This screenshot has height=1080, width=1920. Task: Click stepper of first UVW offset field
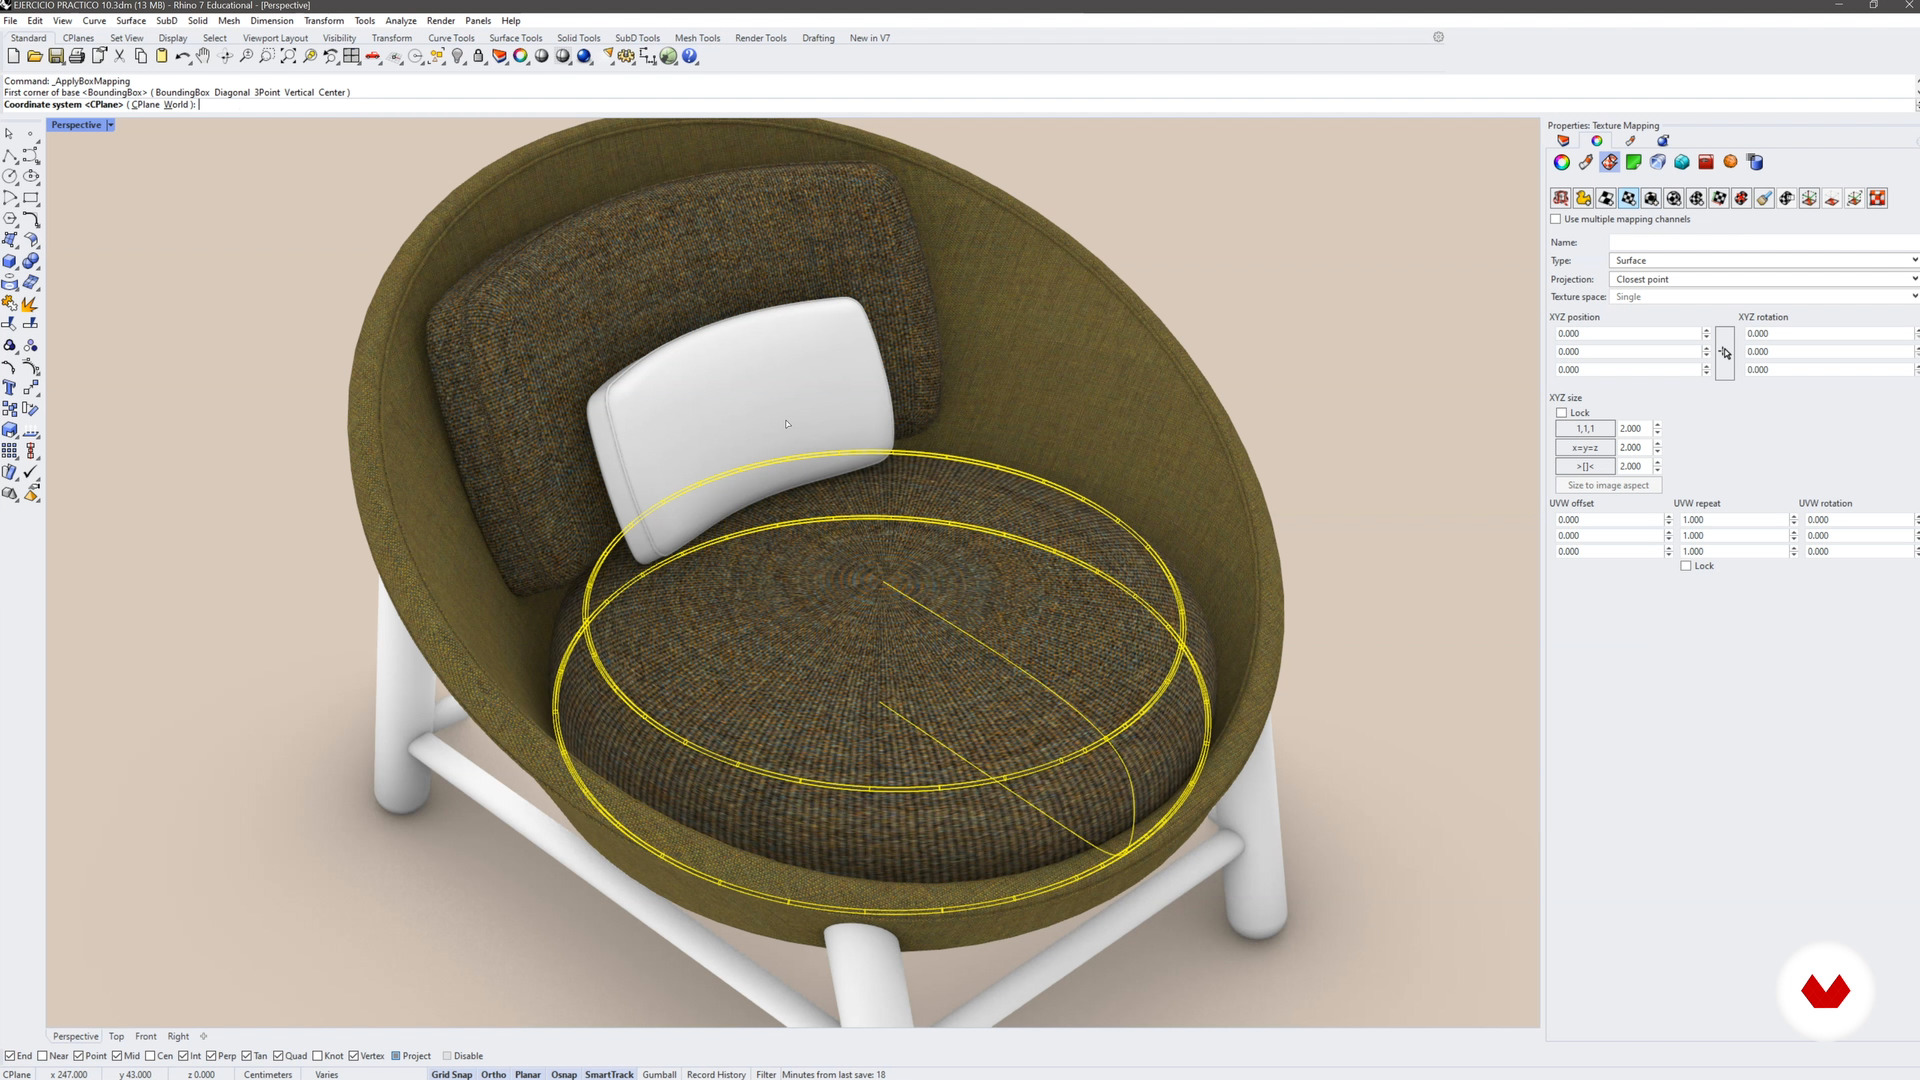click(x=1668, y=520)
